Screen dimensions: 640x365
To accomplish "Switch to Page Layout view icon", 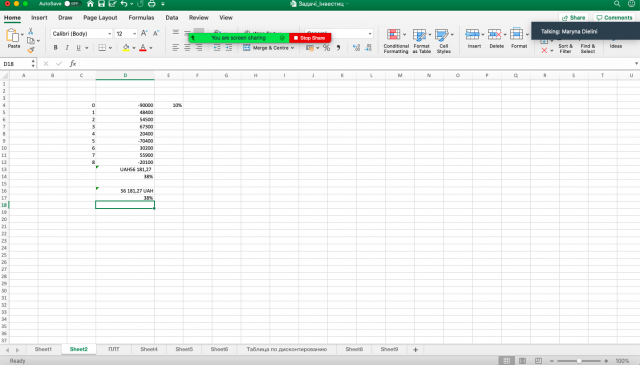I will 522,361.
